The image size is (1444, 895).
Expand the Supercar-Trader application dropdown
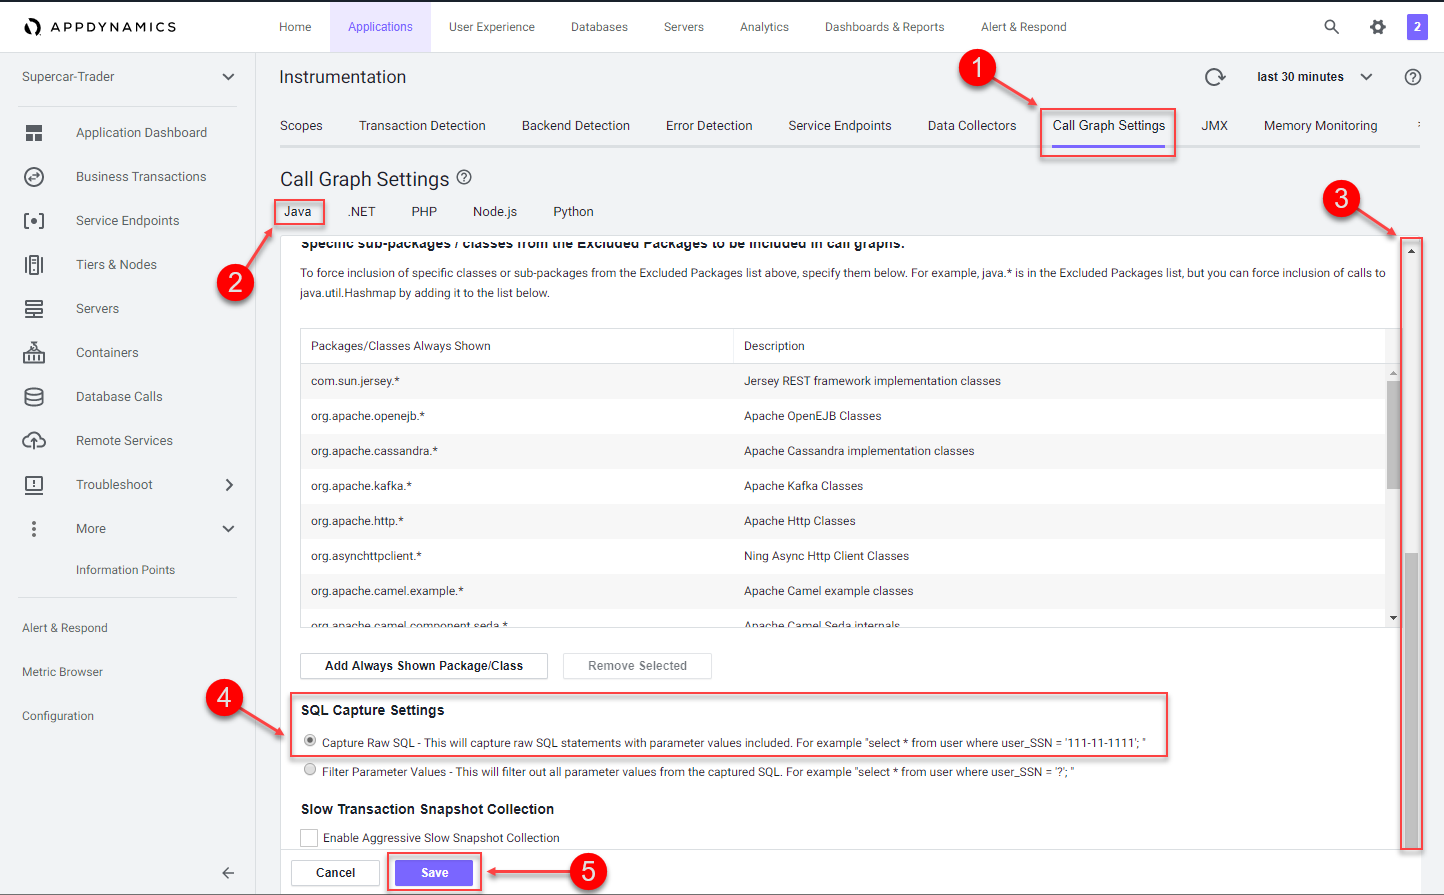click(228, 77)
